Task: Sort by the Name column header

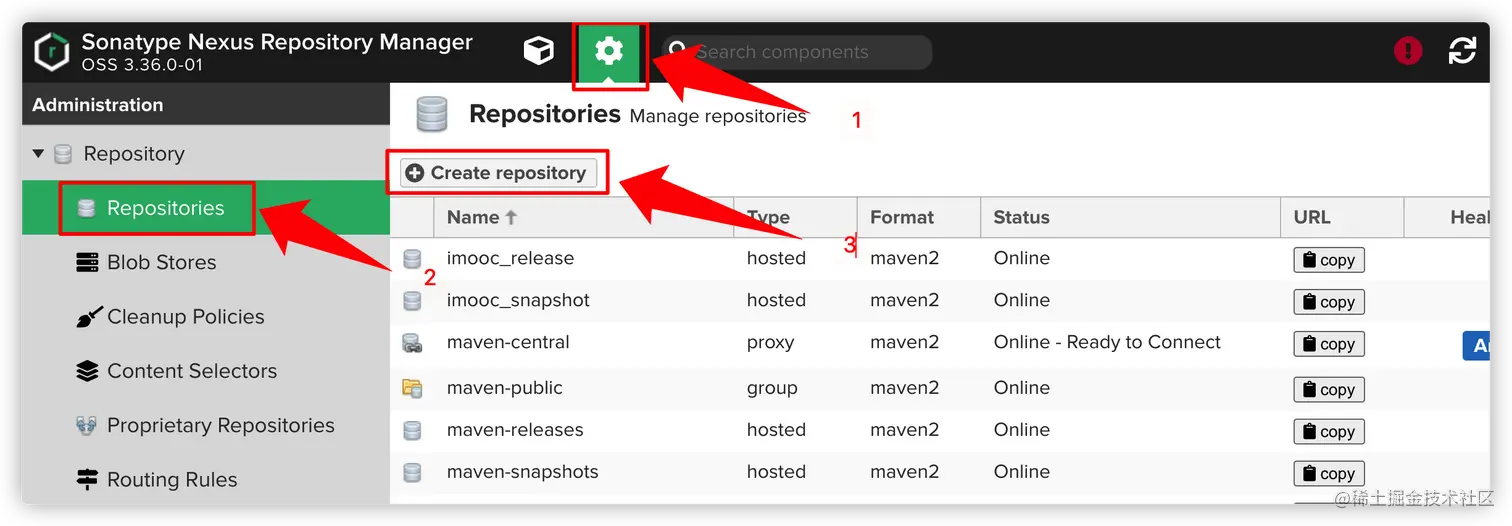Action: (x=583, y=217)
